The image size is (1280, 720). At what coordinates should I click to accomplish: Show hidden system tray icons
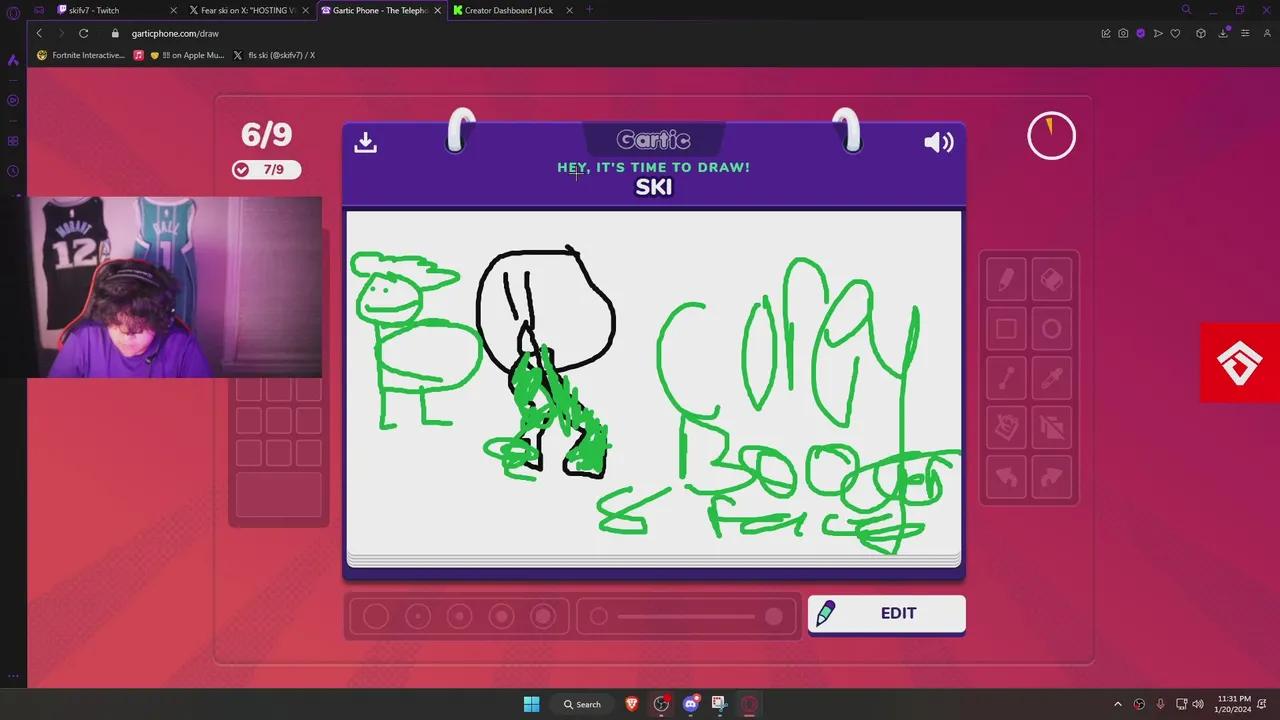click(1118, 704)
